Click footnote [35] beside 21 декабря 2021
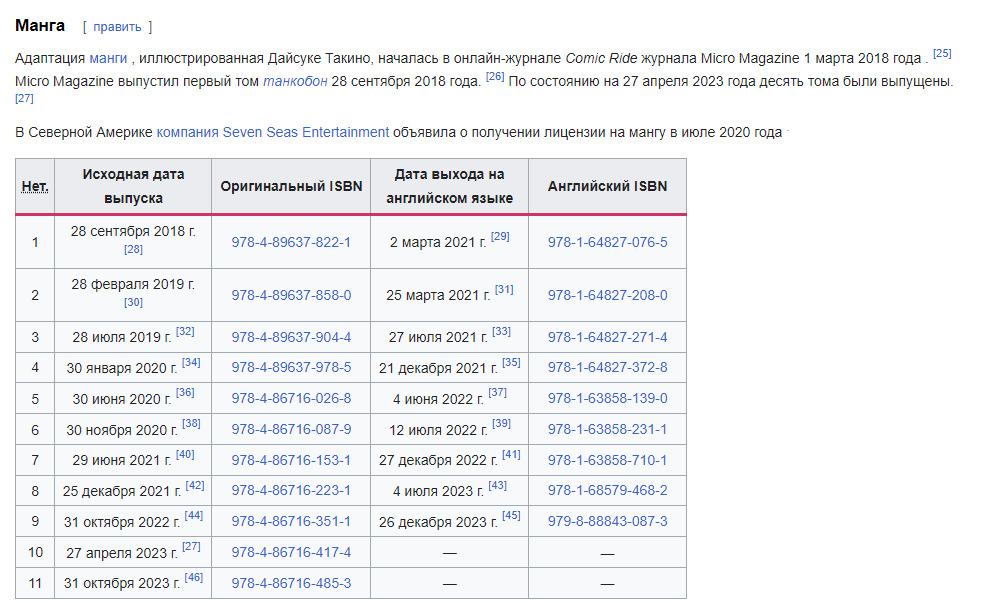The height and width of the screenshot is (603, 1003). tap(511, 362)
